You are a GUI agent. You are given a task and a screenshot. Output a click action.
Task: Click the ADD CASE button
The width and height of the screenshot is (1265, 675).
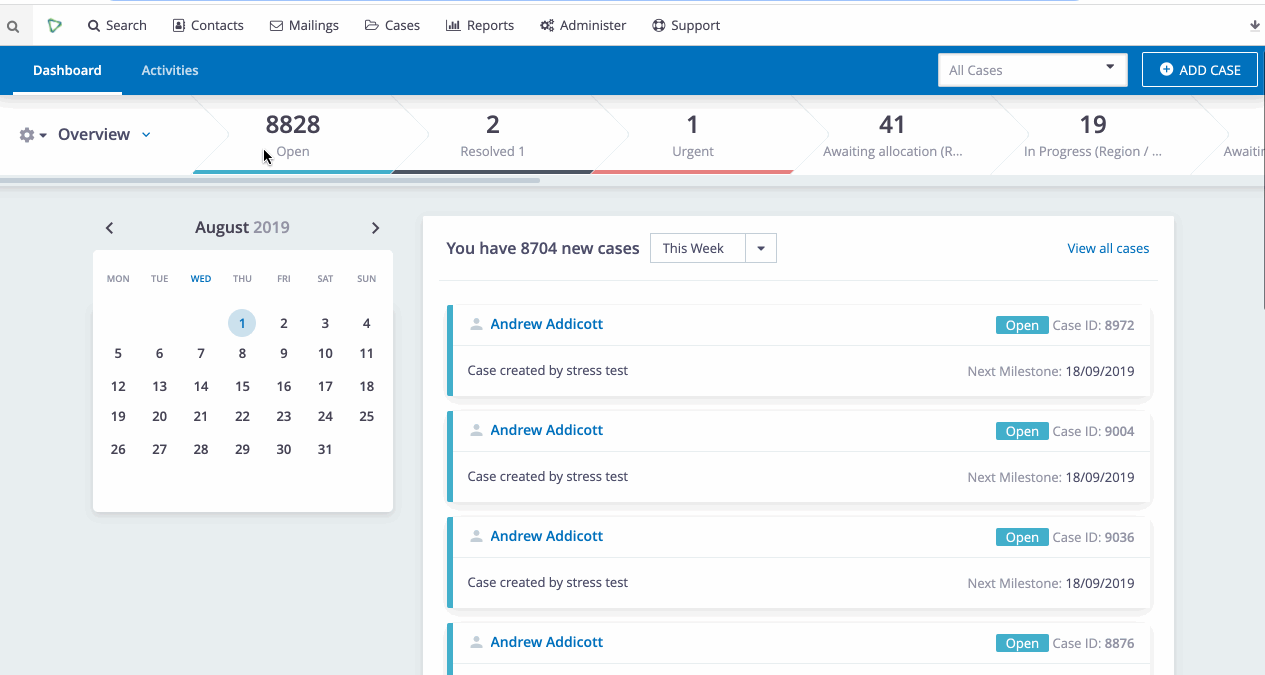(1200, 70)
